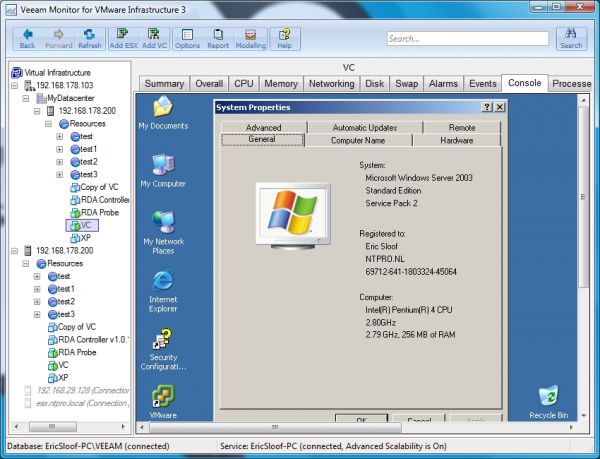Click the Back toolbar icon
600x459 pixels.
point(27,39)
